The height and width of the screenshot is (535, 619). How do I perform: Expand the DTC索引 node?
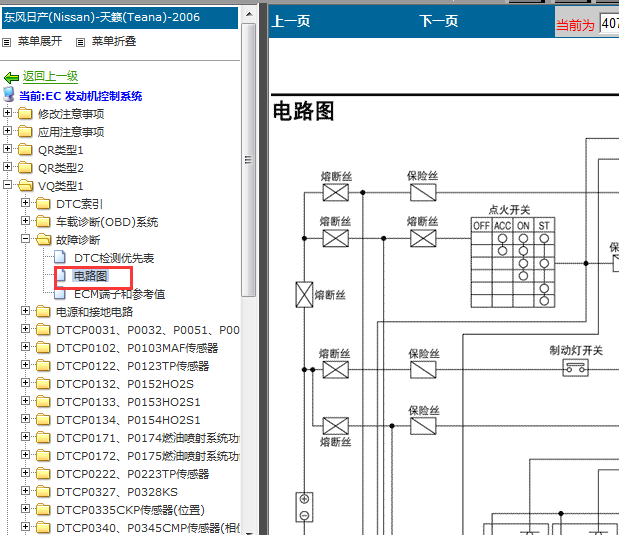point(25,203)
